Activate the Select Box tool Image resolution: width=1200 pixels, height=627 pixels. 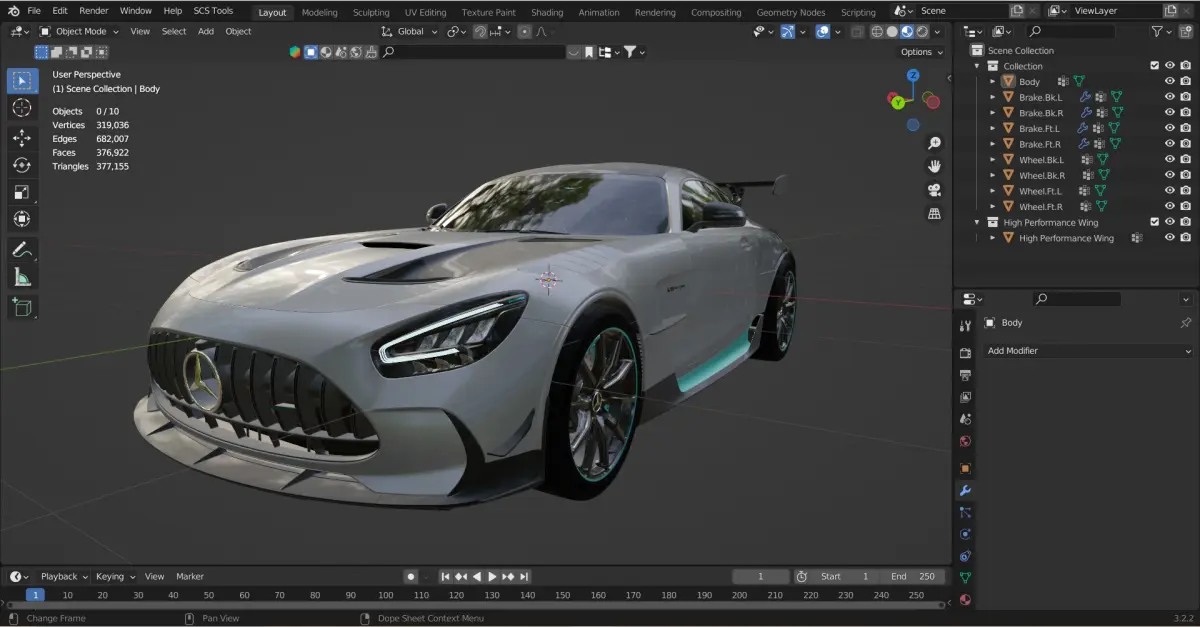(22, 80)
